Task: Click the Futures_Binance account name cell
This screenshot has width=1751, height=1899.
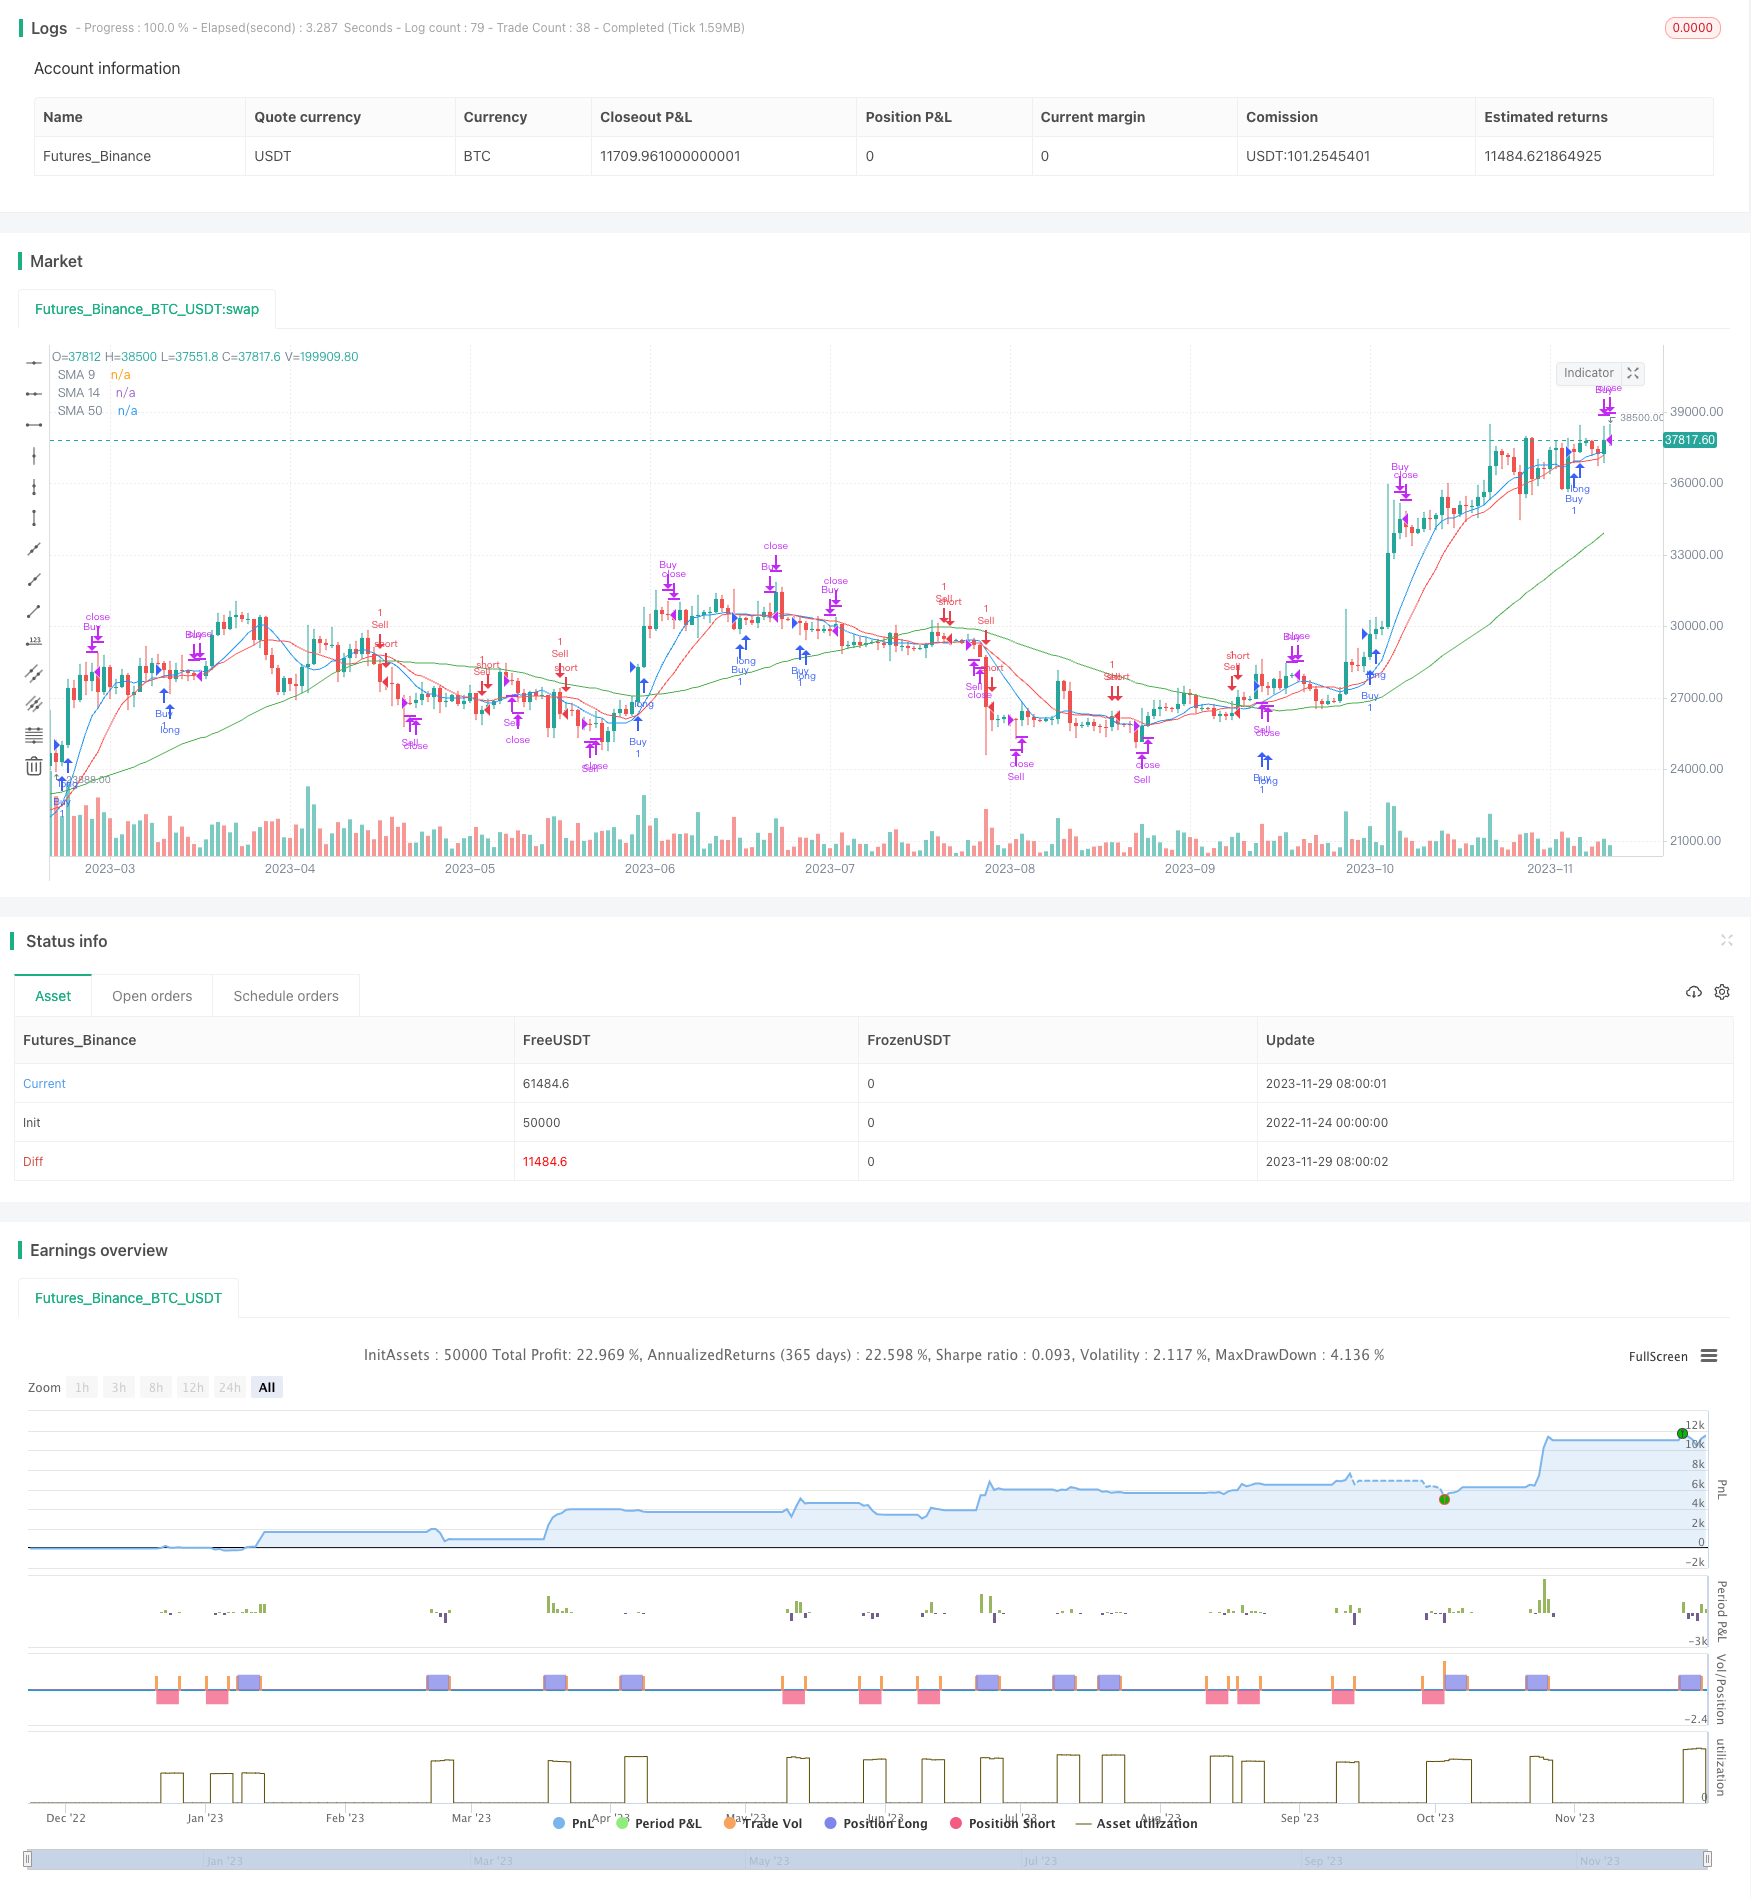Action: [97, 156]
